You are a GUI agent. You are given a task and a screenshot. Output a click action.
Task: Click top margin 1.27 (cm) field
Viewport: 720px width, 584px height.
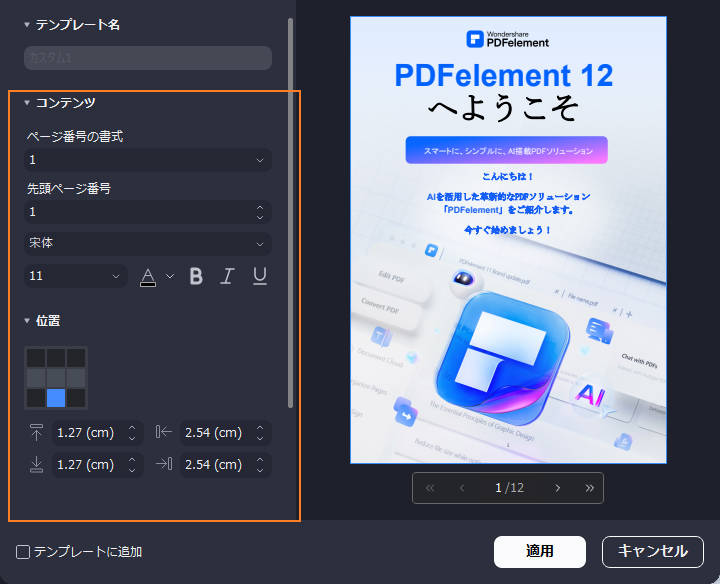tap(97, 433)
